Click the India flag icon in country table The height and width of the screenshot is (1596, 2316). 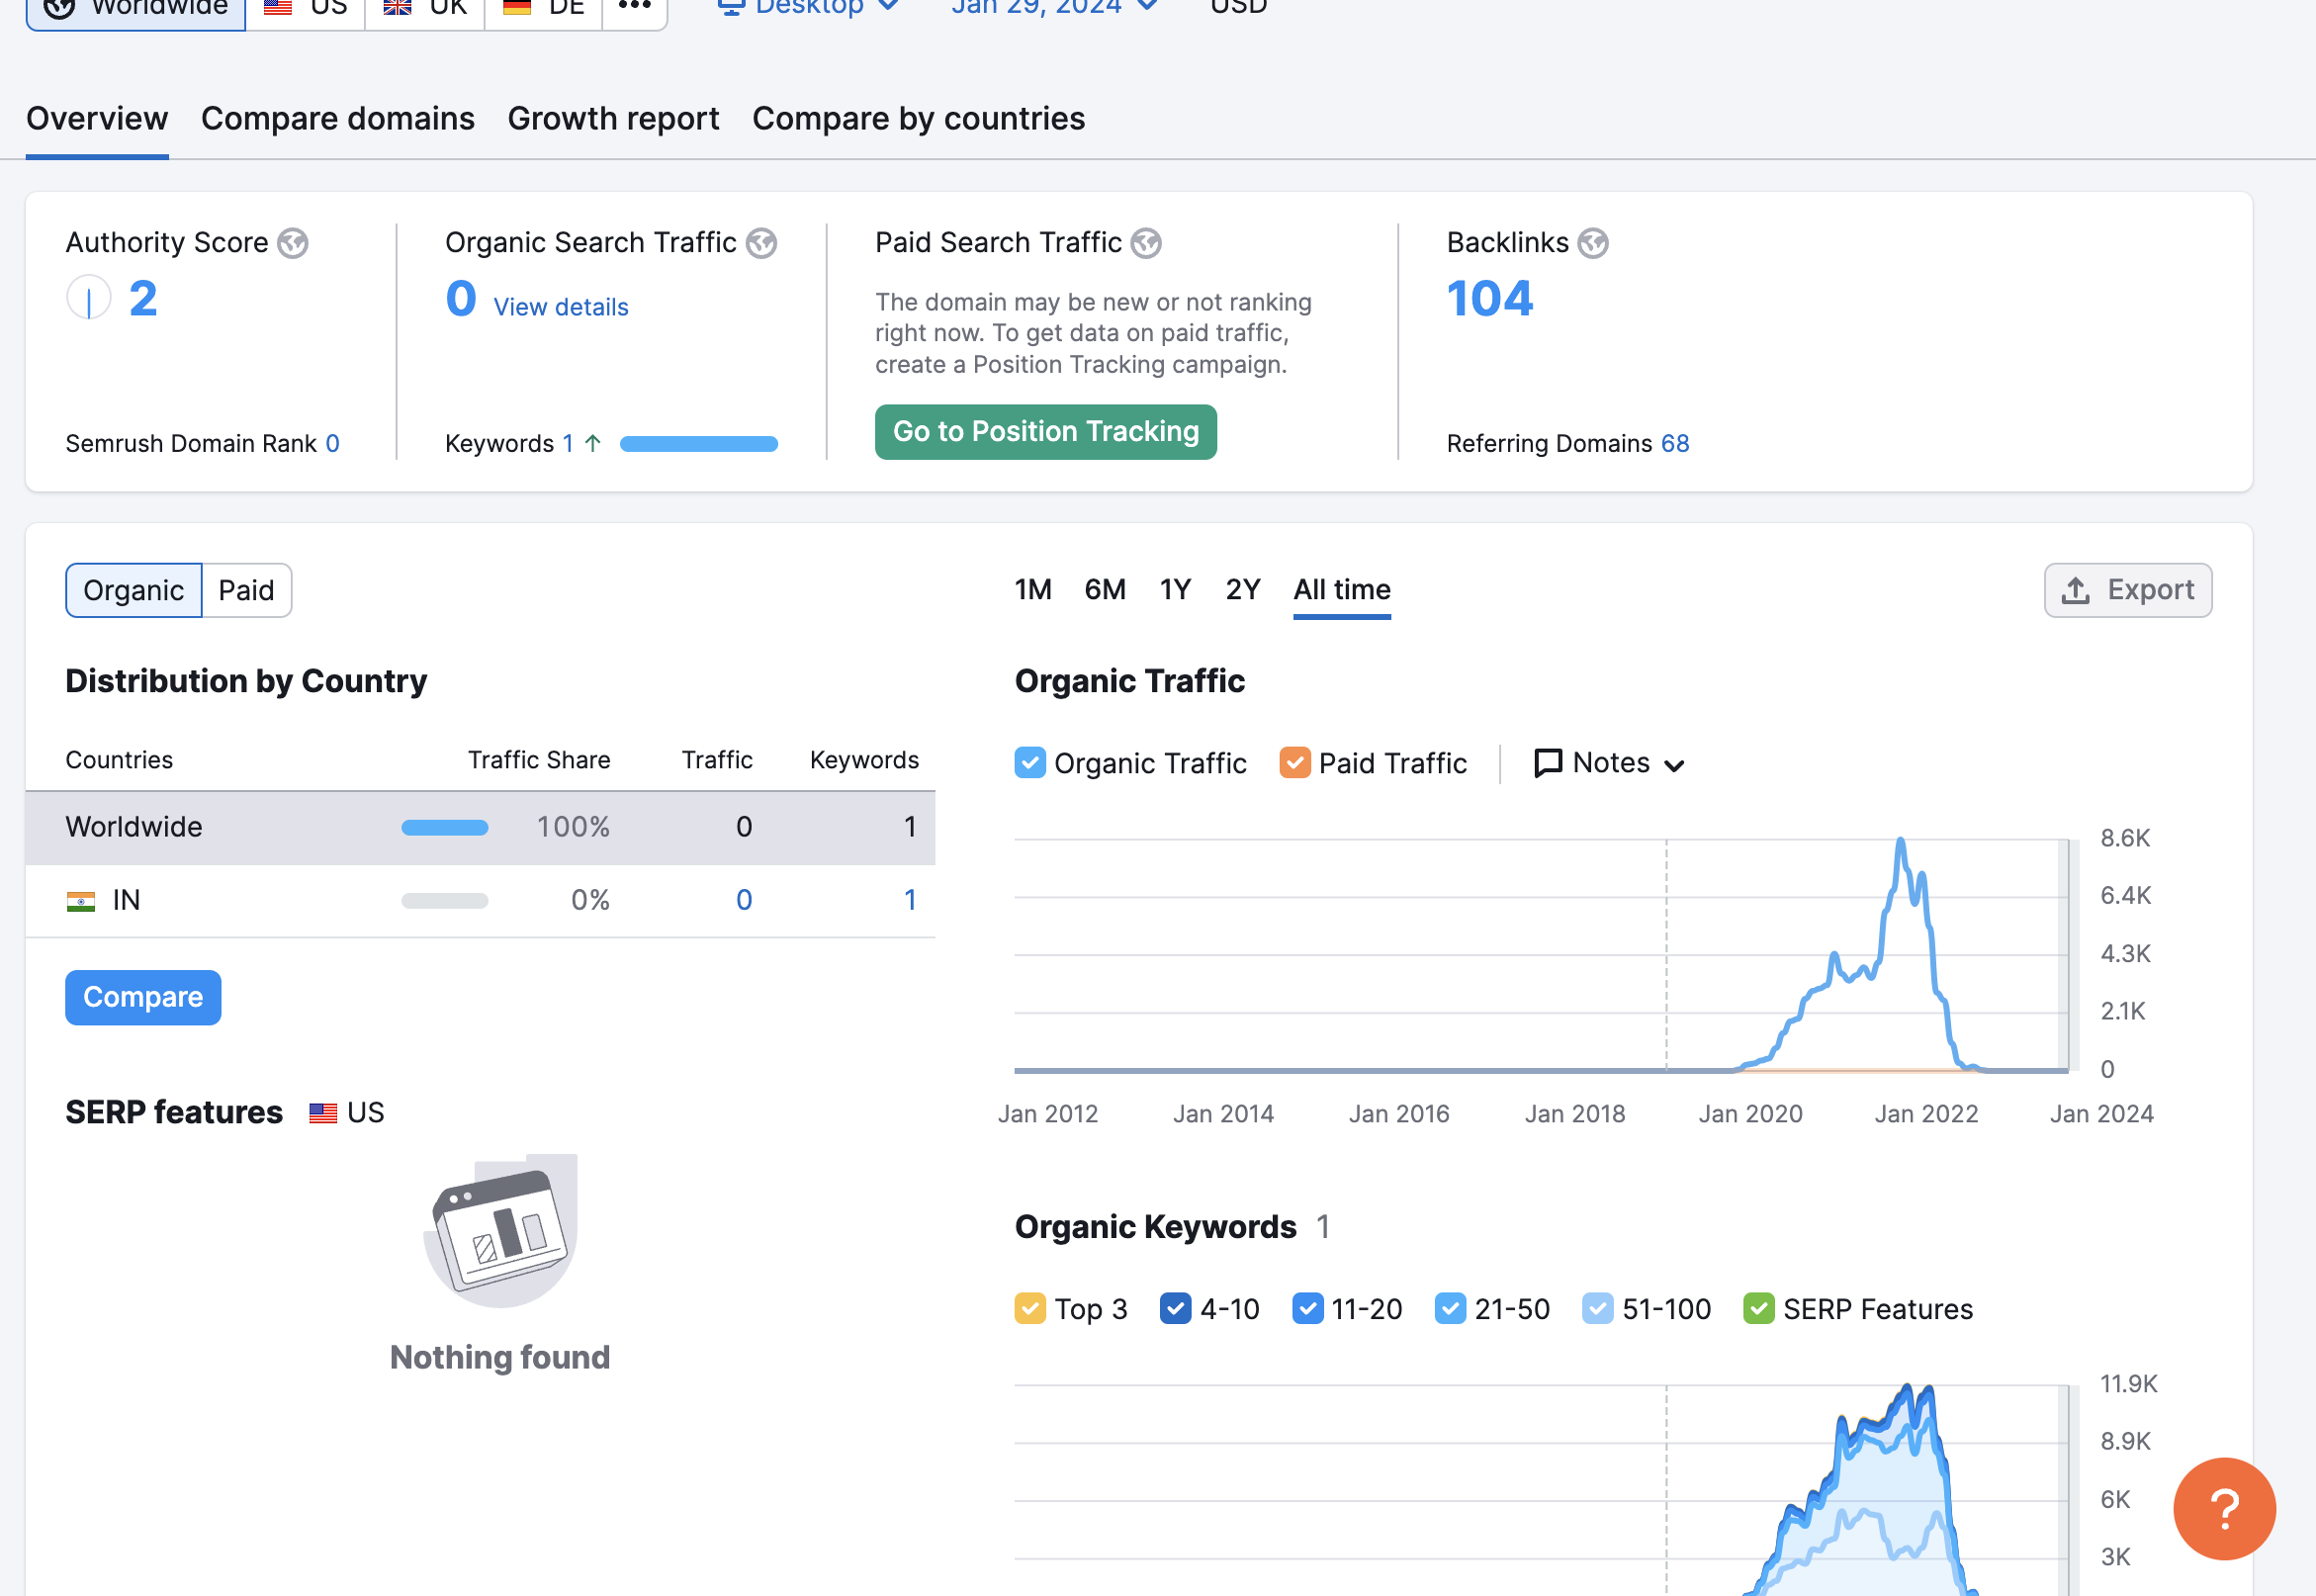coord(81,901)
